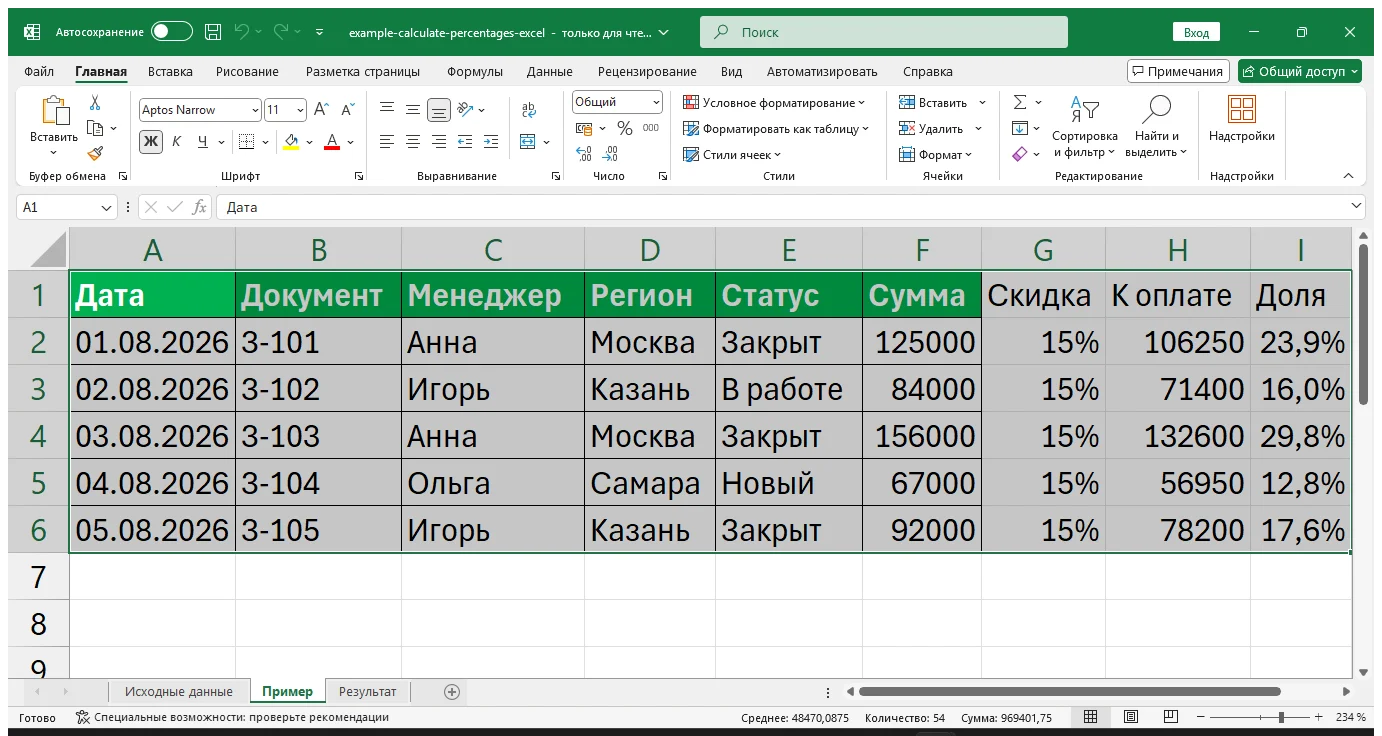This screenshot has width=1382, height=736.
Task: Expand Стили ячеек menu
Action: click(732, 155)
